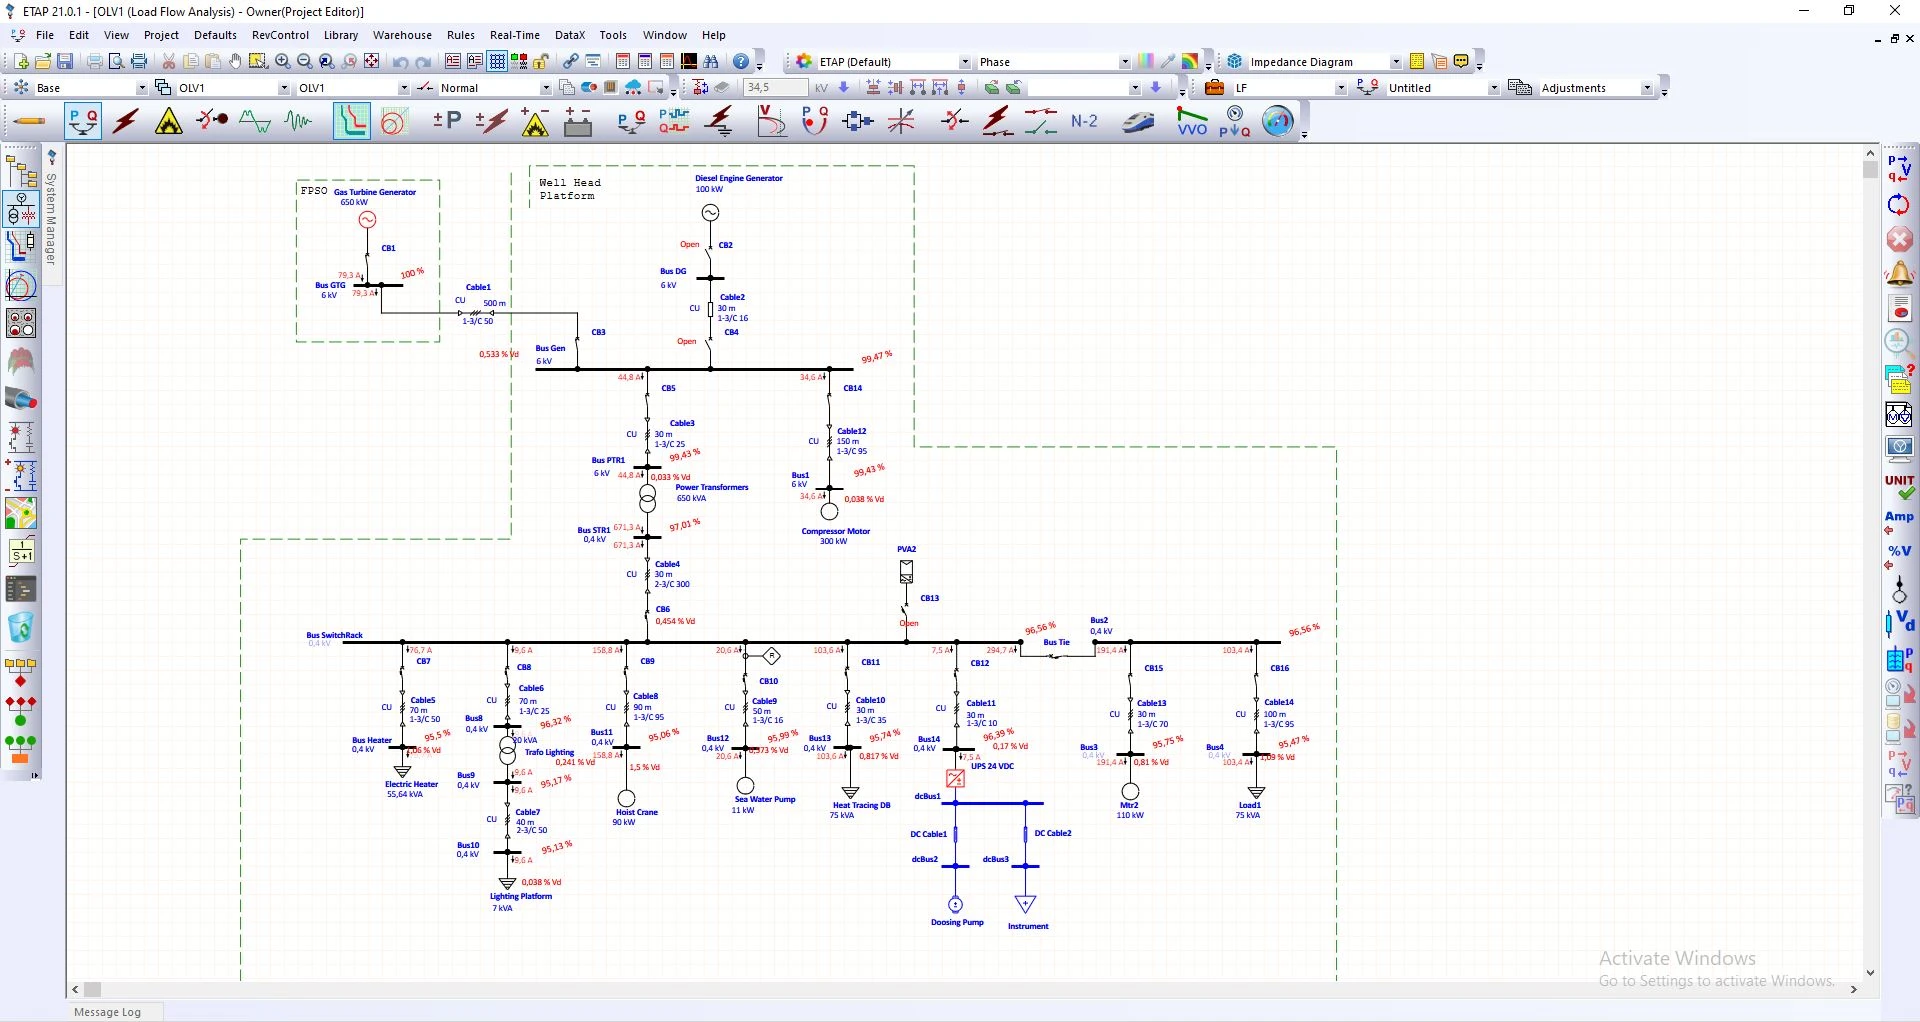
Task: Open Star protective device coordination mode
Action: 351,122
